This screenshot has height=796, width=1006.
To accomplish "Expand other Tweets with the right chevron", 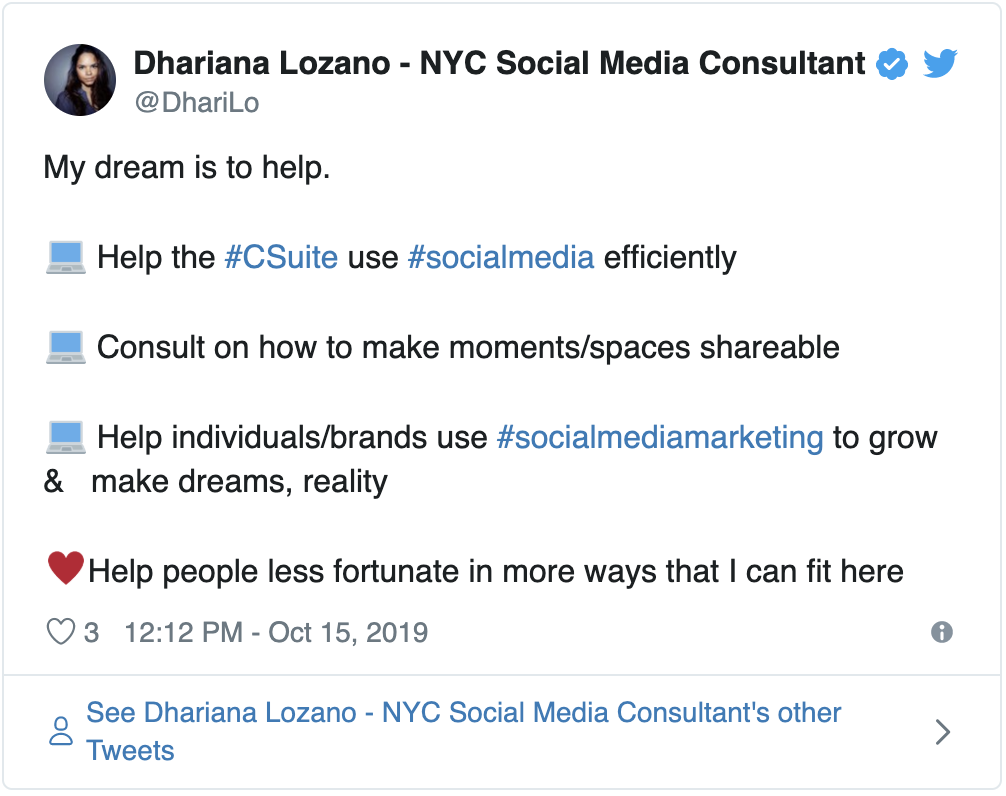I will coord(941,732).
